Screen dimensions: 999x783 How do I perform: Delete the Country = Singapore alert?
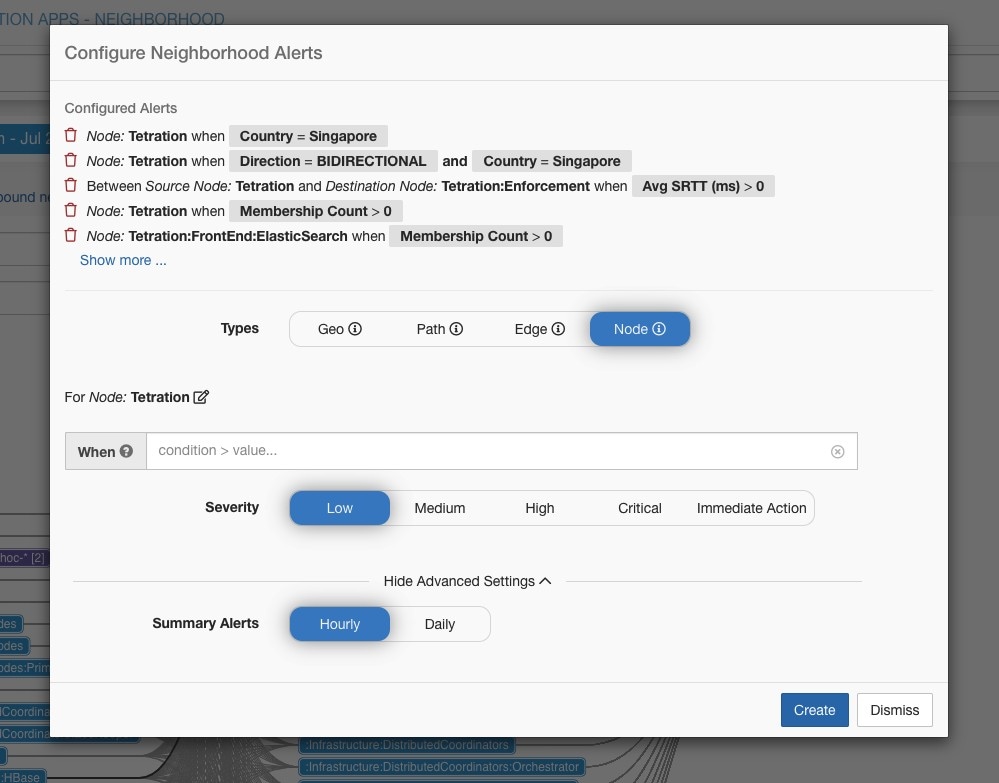click(x=69, y=136)
